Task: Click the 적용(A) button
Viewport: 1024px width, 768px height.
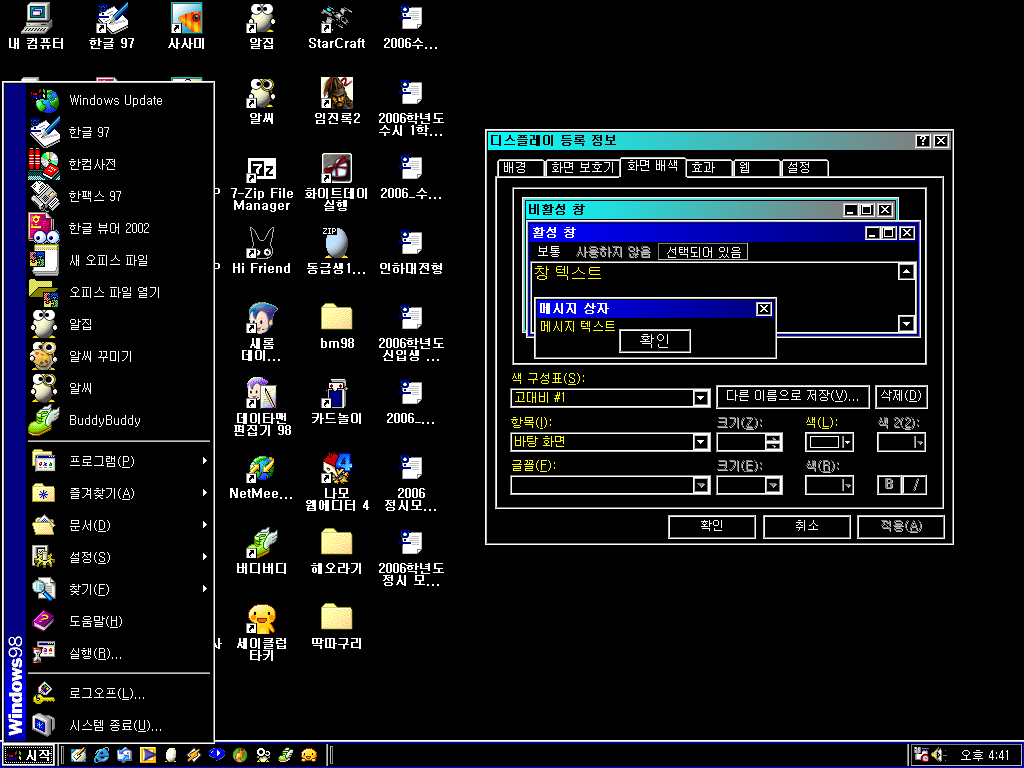Action: coord(901,526)
